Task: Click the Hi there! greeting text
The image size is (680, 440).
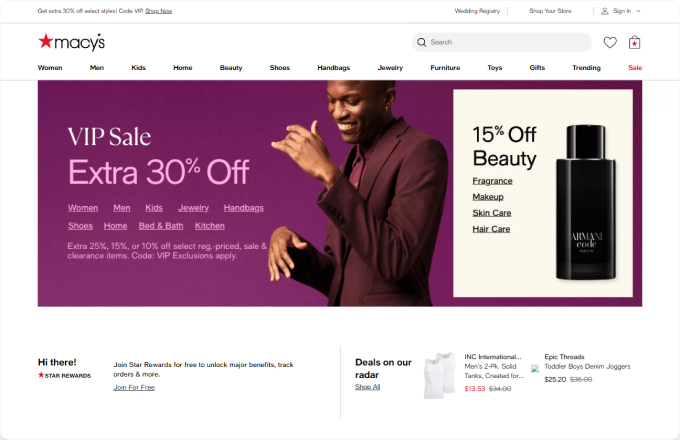Action: click(57, 362)
